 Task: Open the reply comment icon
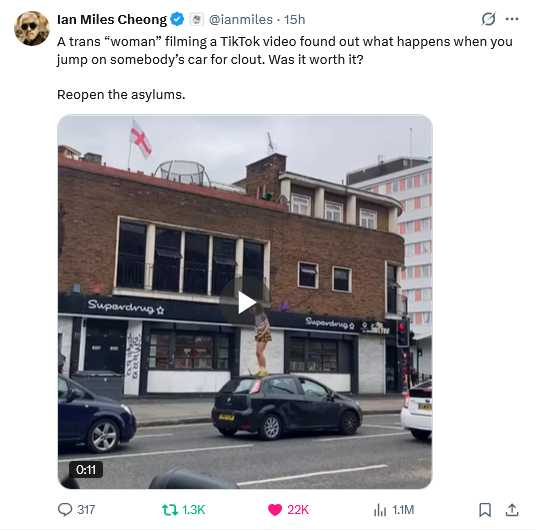(x=65, y=510)
